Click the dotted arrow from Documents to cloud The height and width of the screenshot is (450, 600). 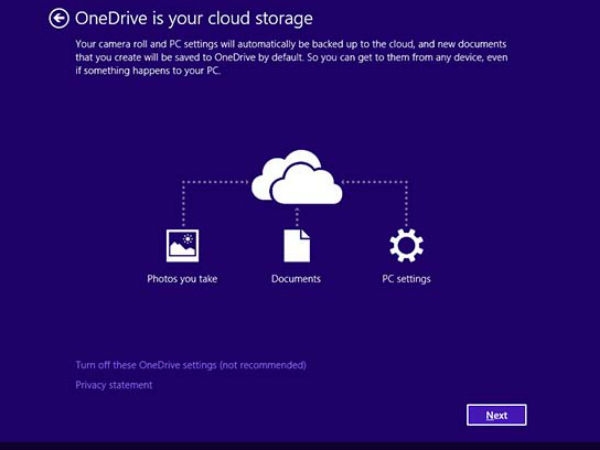(297, 217)
